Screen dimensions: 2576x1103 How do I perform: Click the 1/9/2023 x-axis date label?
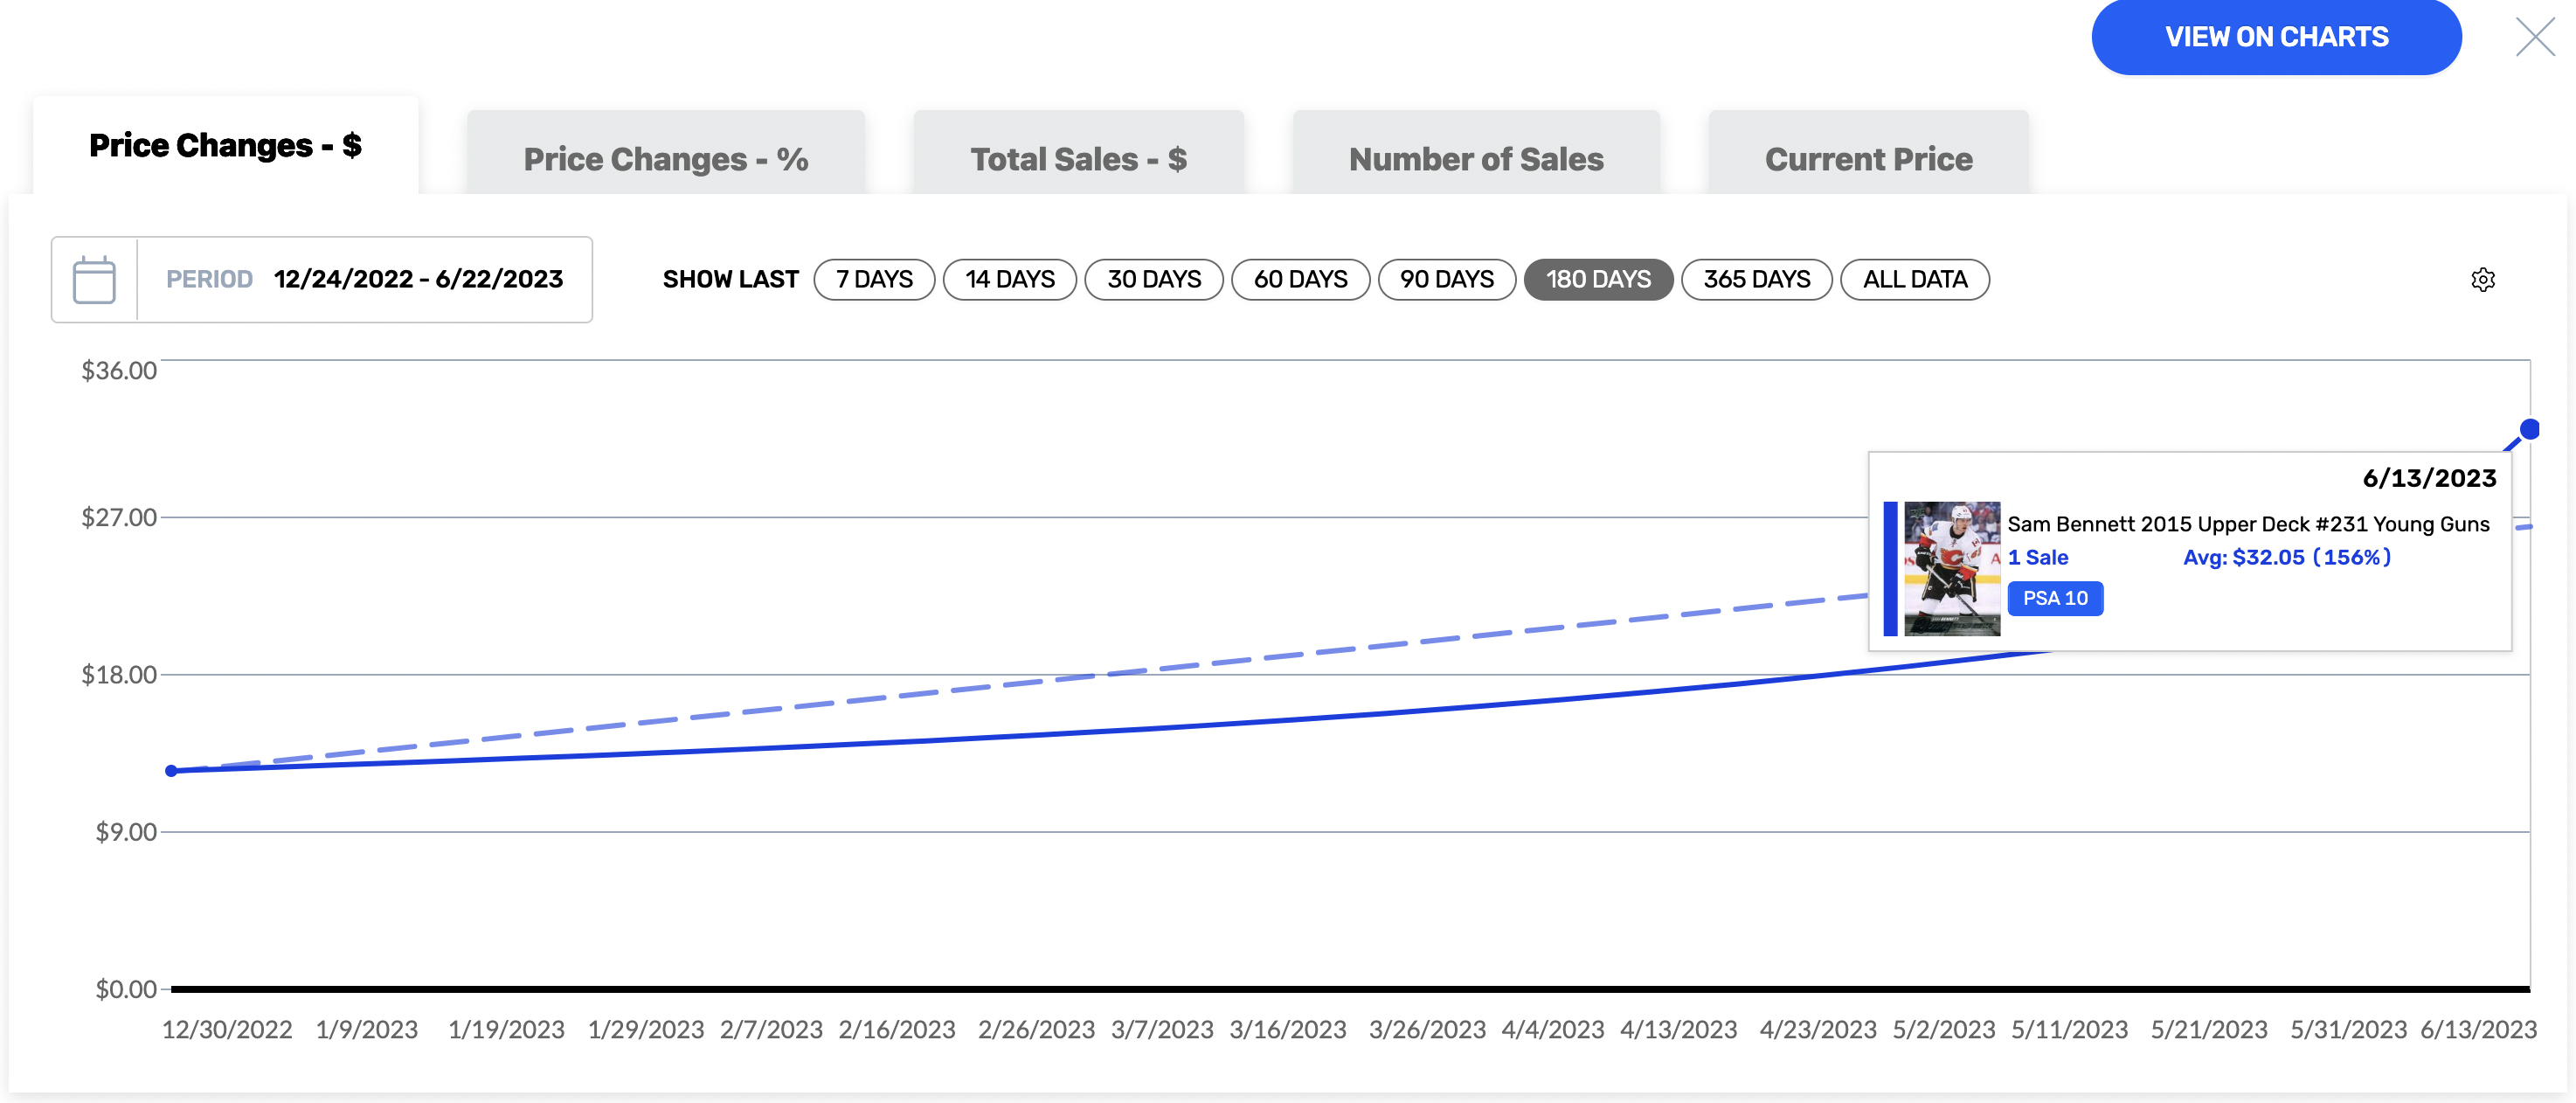(x=367, y=1029)
